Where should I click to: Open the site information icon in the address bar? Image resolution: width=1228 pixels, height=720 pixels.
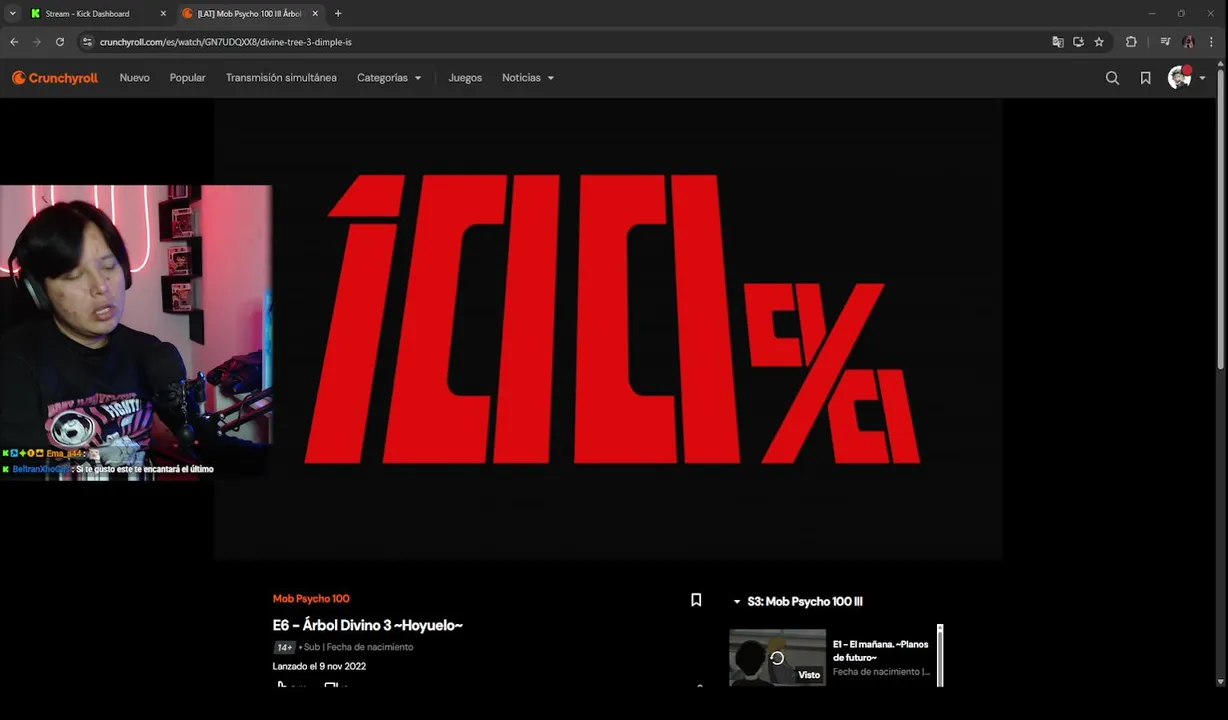[87, 42]
